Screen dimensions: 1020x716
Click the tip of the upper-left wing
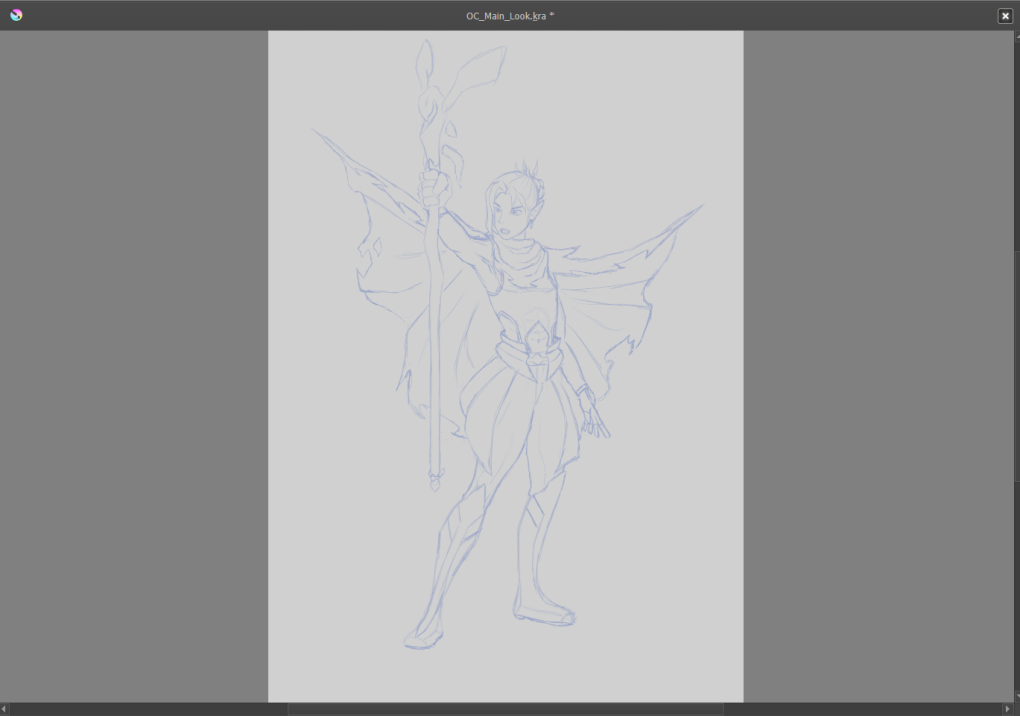[316, 132]
